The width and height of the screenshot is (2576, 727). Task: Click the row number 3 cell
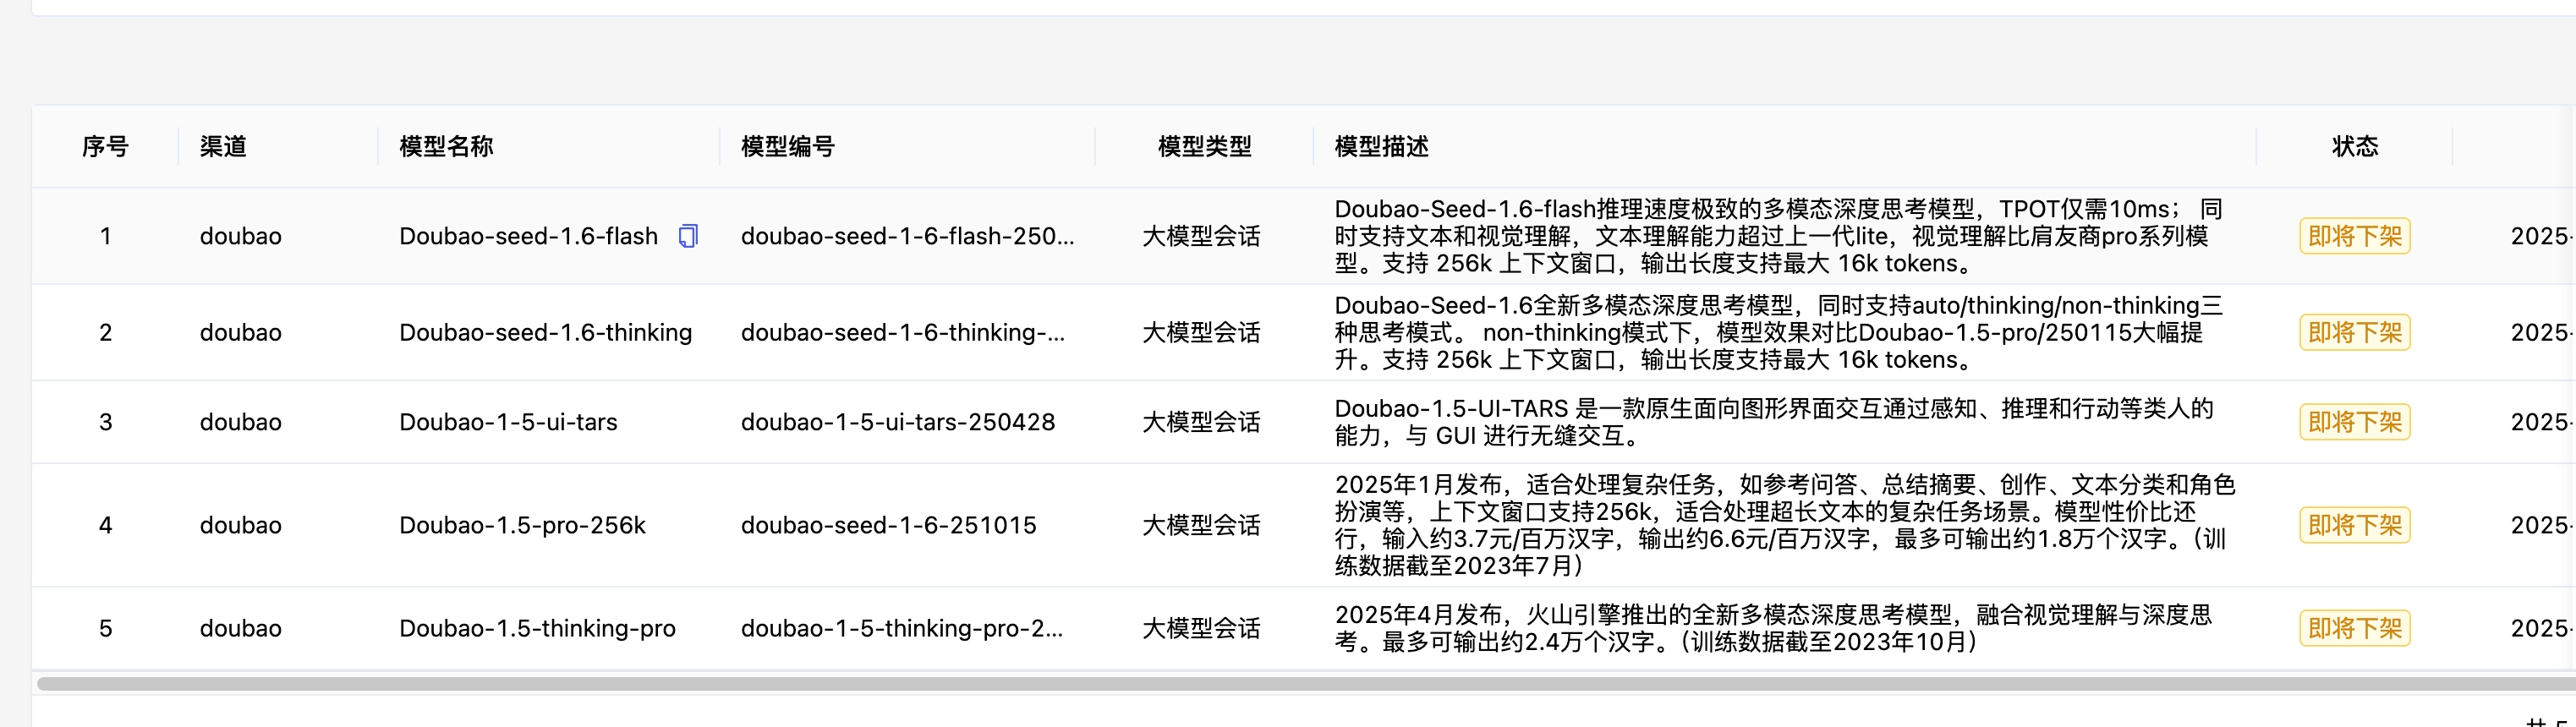pos(105,422)
